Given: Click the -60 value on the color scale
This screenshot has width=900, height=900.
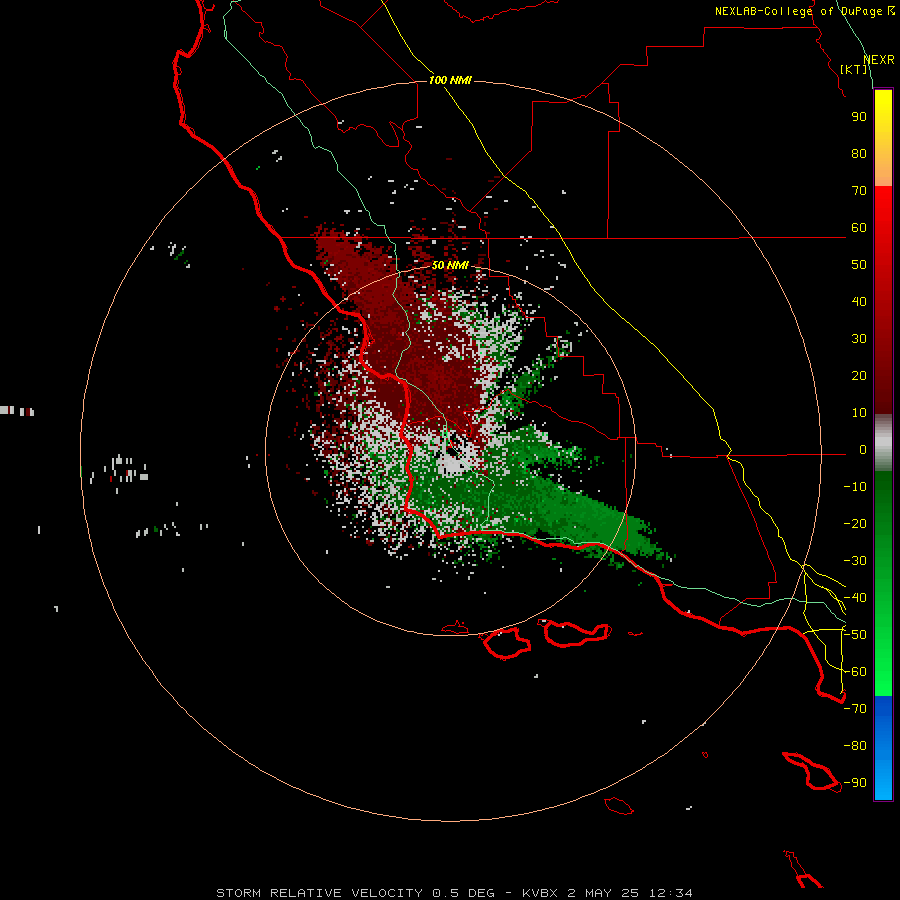Looking at the screenshot, I should 855,672.
